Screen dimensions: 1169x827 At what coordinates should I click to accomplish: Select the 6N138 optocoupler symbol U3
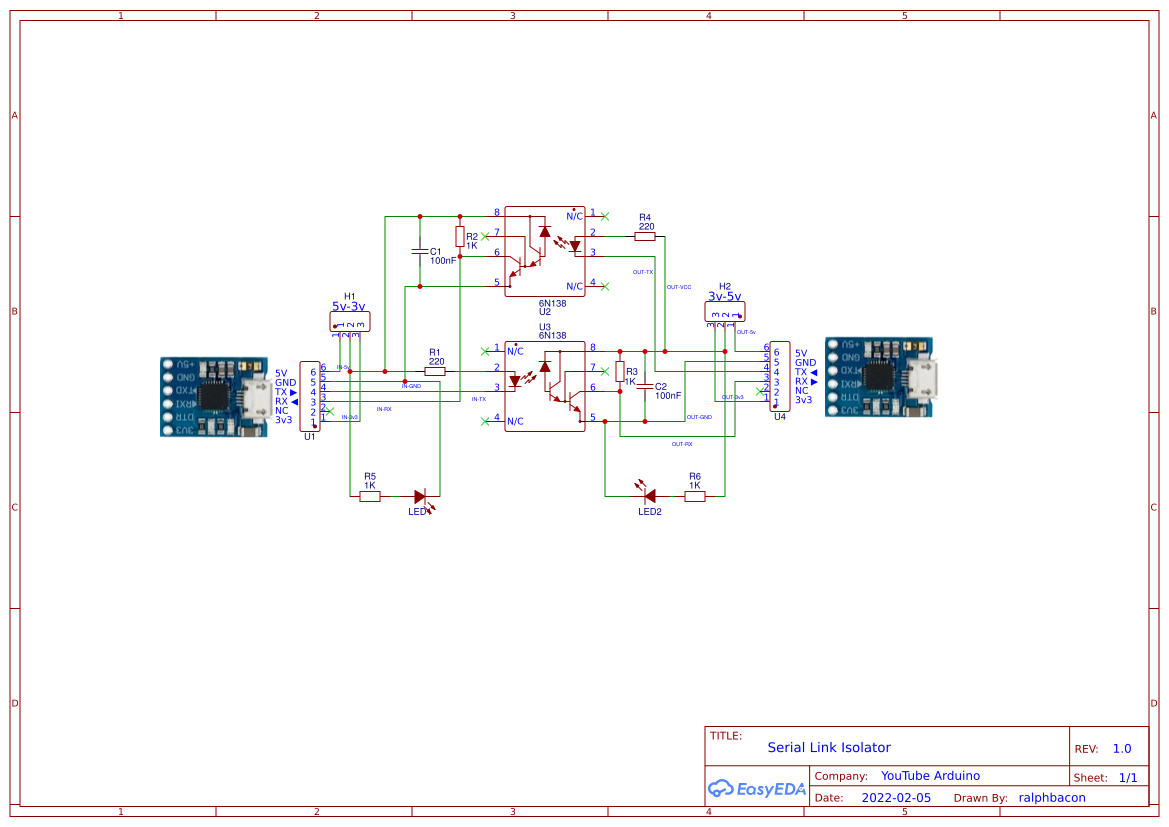point(543,385)
